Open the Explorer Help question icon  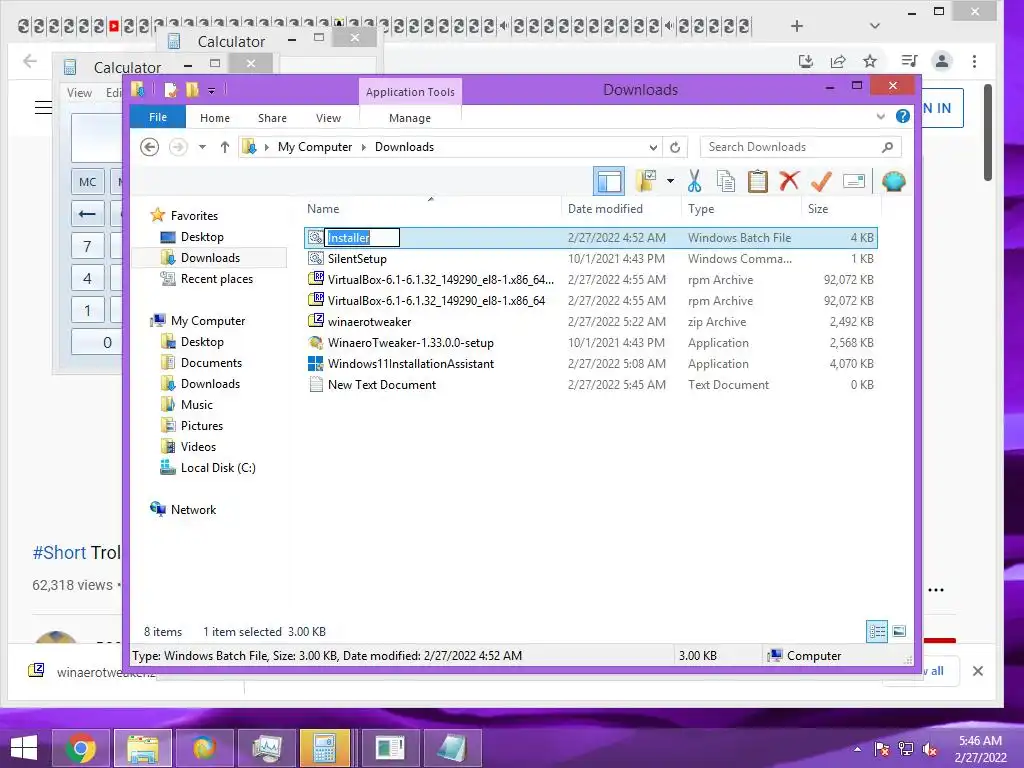(x=903, y=116)
